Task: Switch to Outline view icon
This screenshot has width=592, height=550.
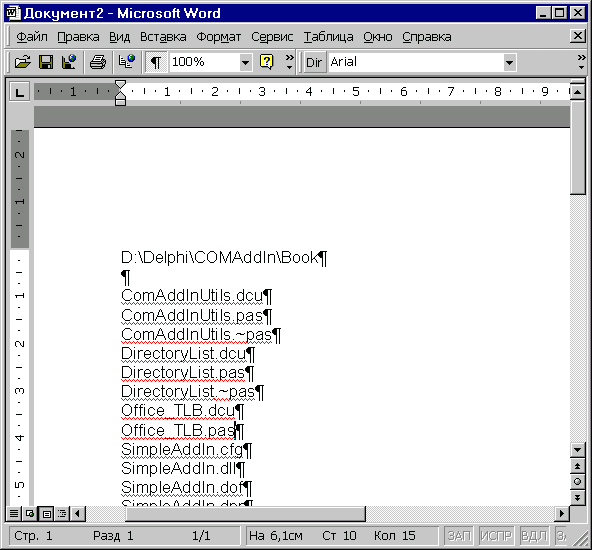Action: [x=62, y=514]
